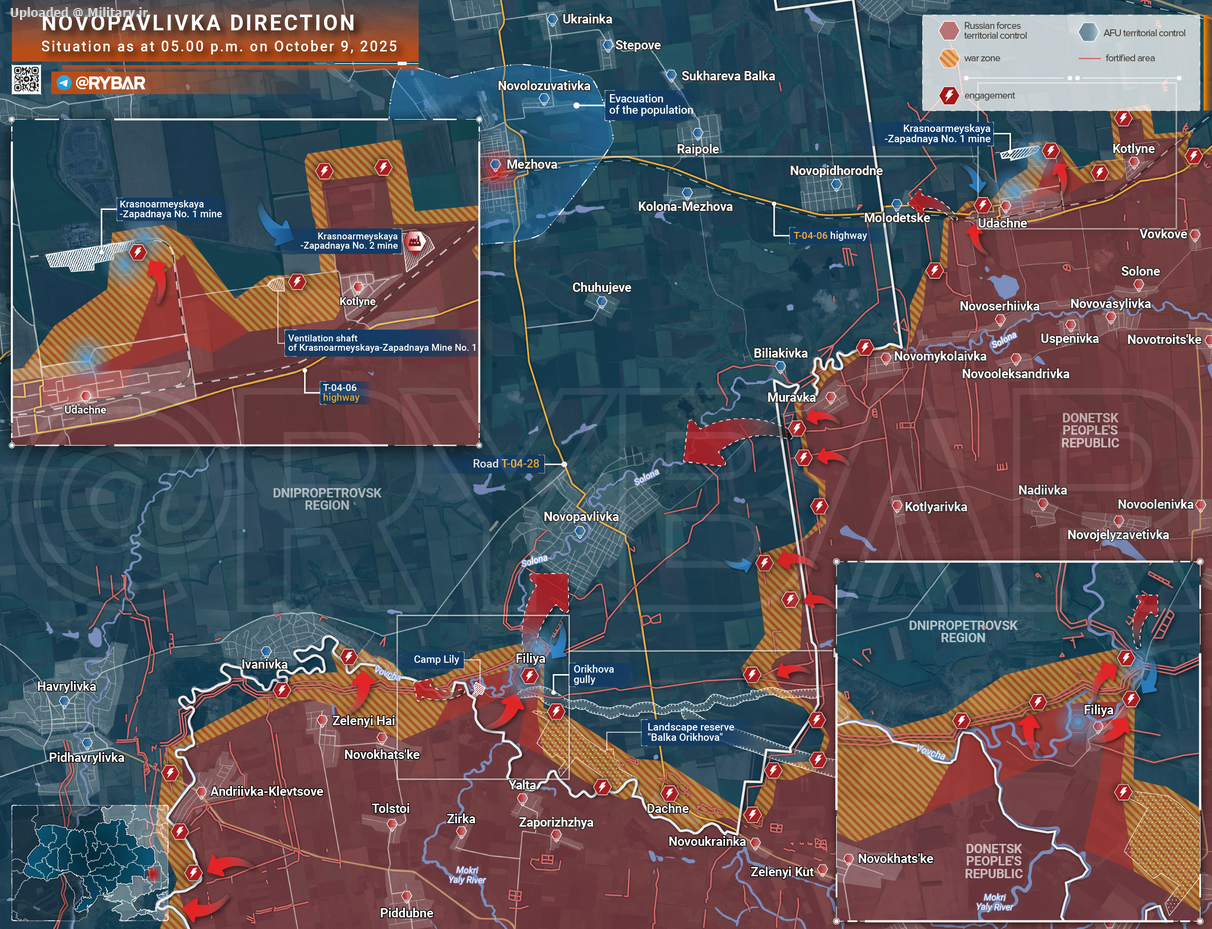
Task: Select the Biliakivka town marker
Action: (780, 368)
